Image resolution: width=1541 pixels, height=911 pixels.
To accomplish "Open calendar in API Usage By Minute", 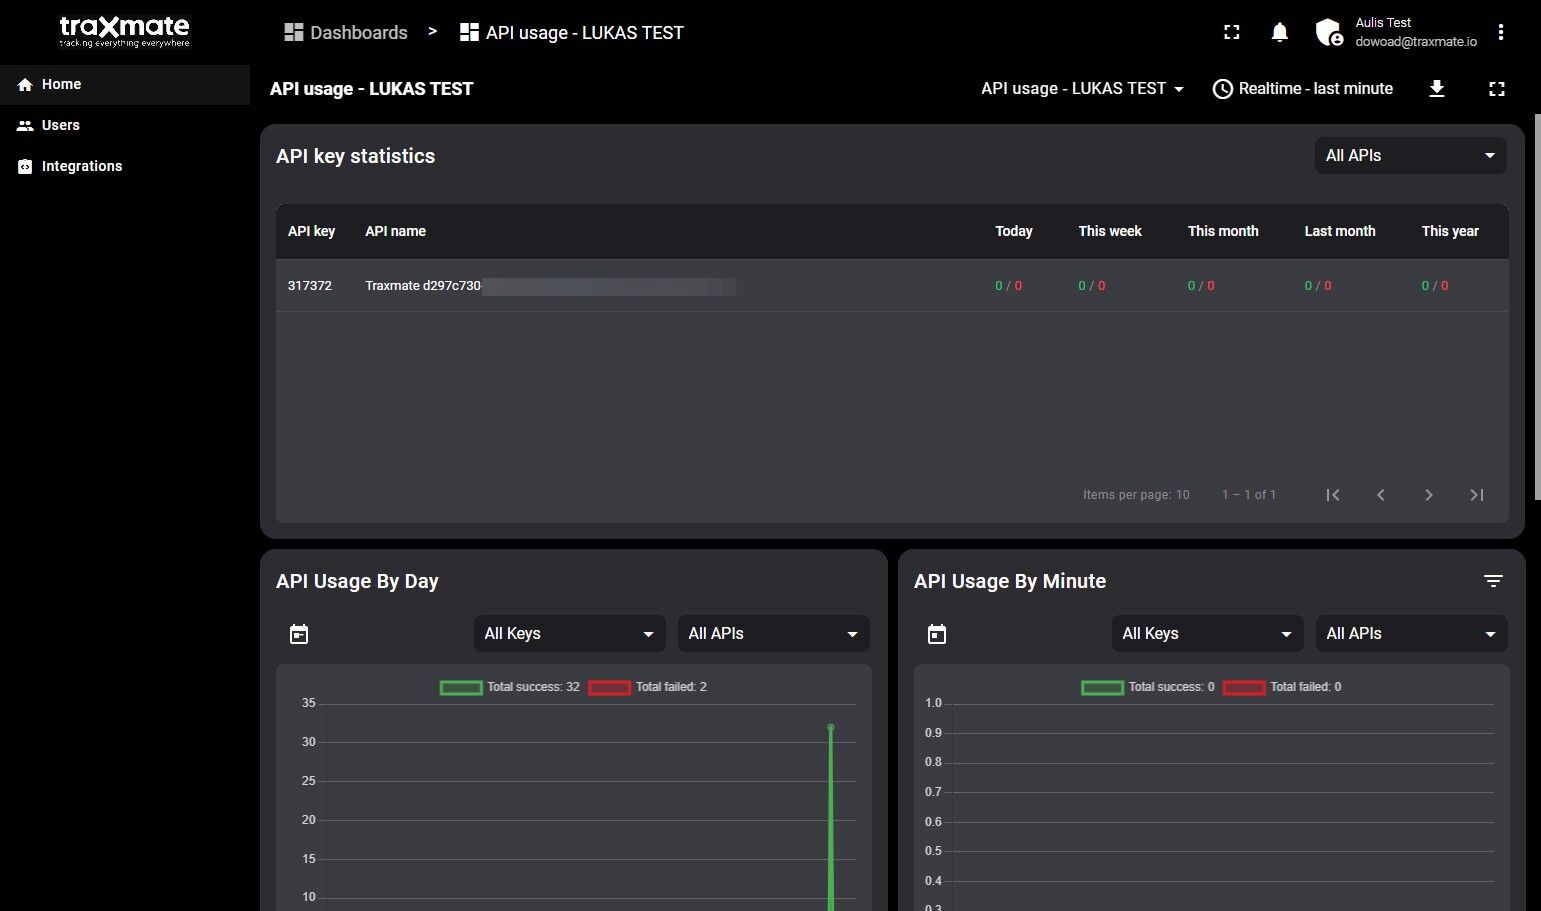I will [x=937, y=634].
